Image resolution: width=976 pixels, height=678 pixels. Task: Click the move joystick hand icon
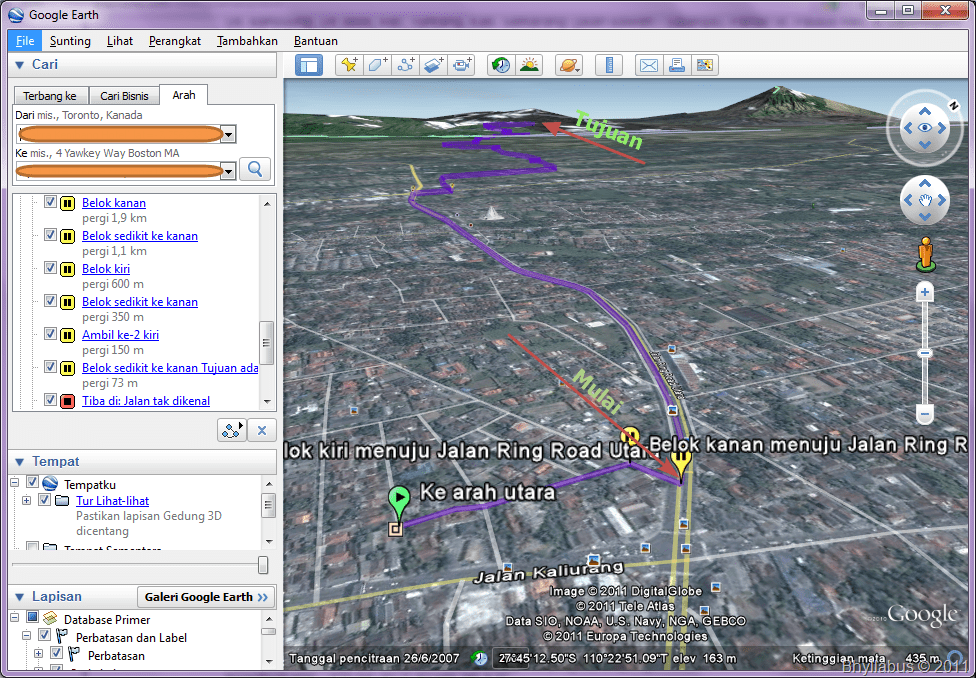point(925,200)
